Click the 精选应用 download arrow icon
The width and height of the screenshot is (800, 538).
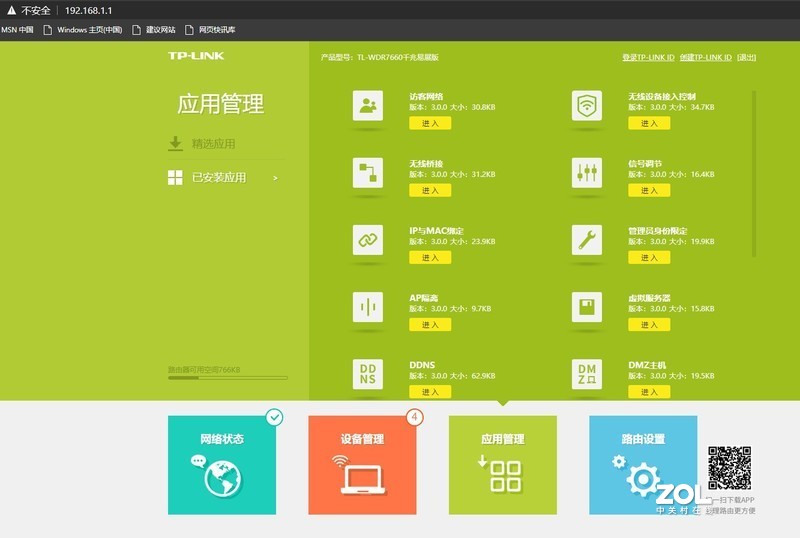click(175, 143)
